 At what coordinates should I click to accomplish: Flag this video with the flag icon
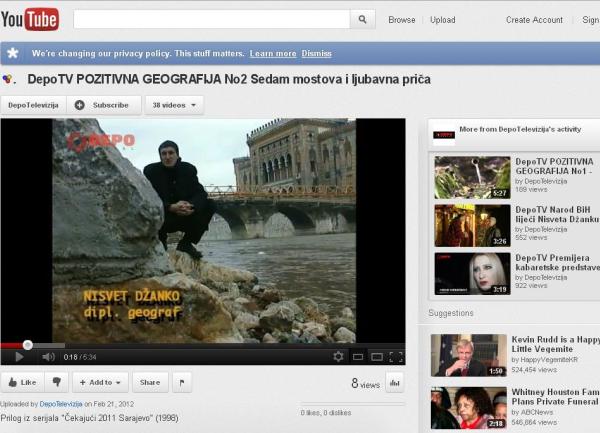pos(182,382)
